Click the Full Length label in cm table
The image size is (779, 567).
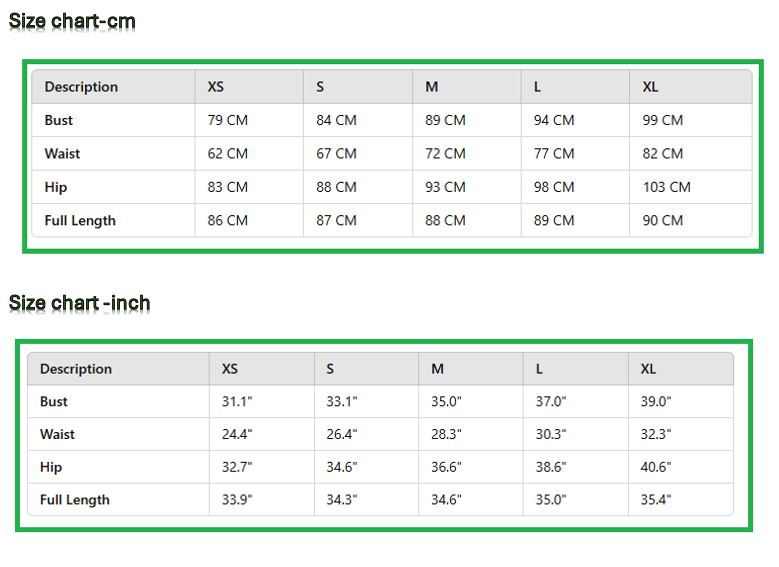click(x=80, y=220)
